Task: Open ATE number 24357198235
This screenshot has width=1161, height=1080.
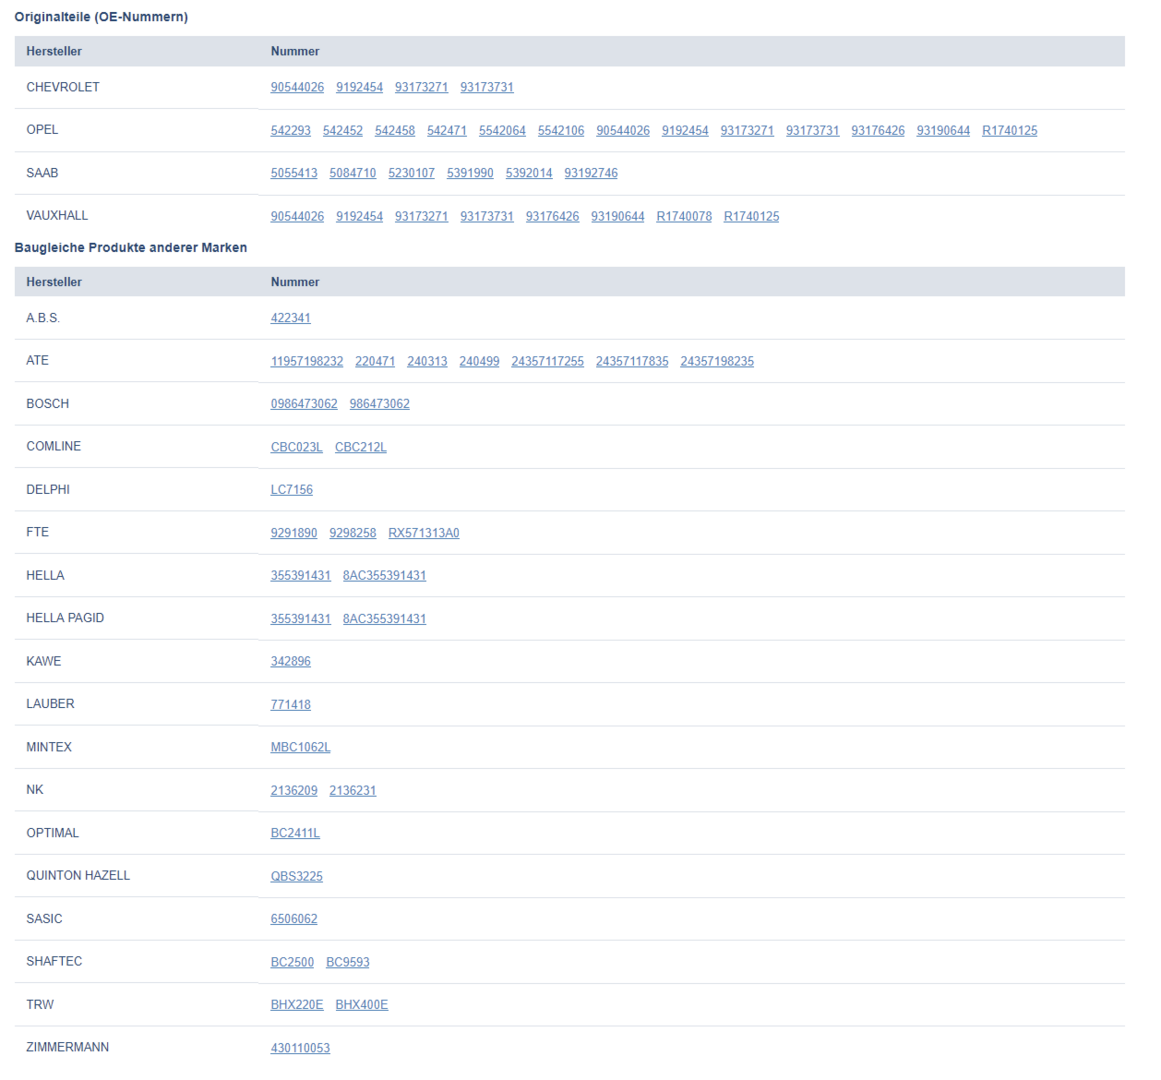Action: click(717, 361)
